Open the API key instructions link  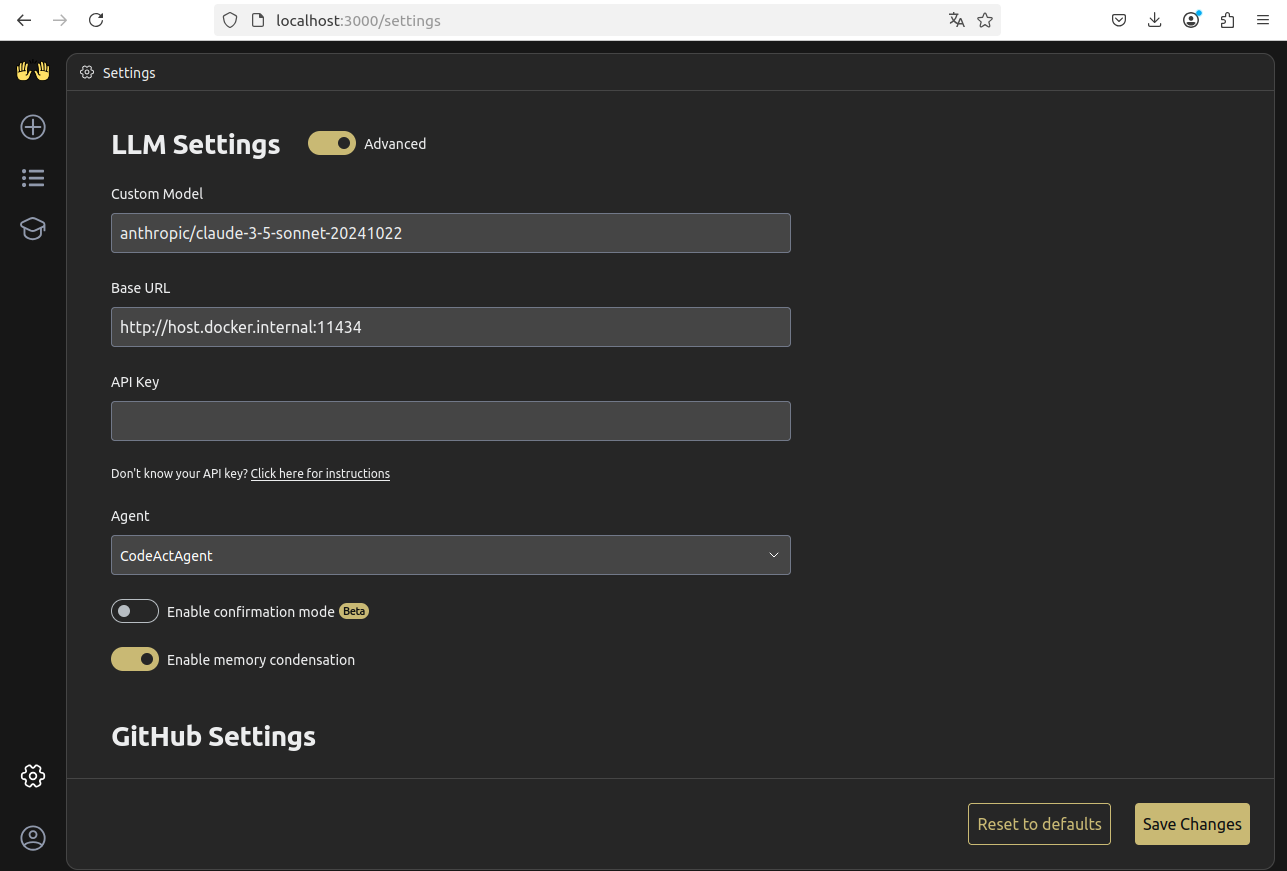click(x=320, y=473)
